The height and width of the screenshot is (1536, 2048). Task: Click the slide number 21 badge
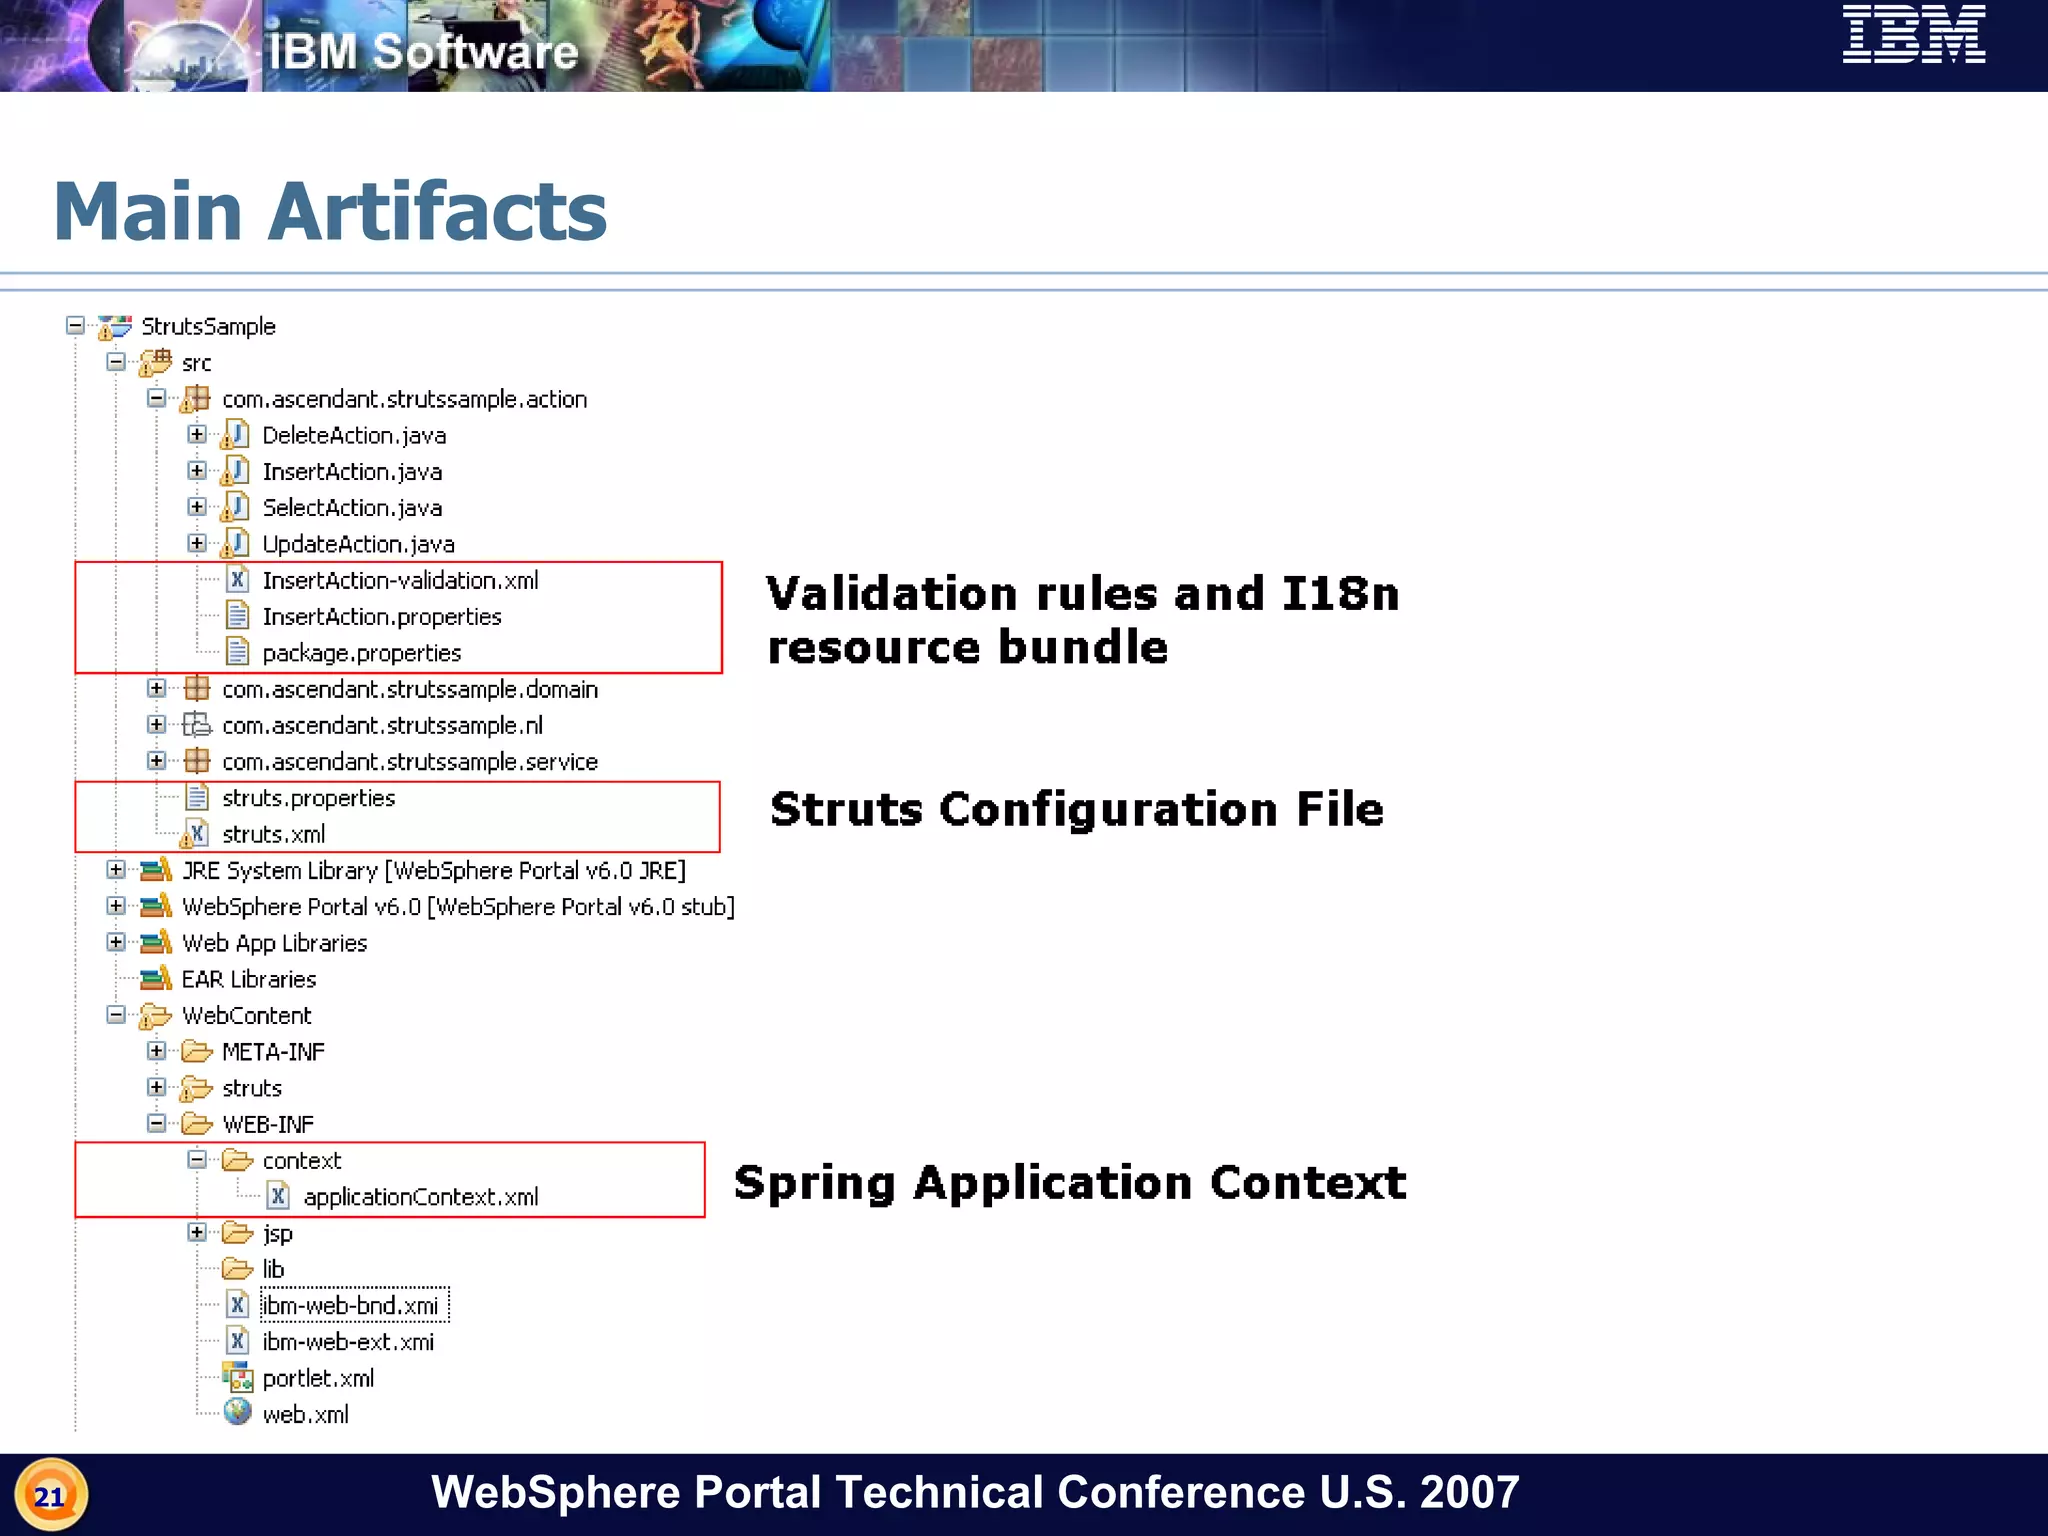50,1496
